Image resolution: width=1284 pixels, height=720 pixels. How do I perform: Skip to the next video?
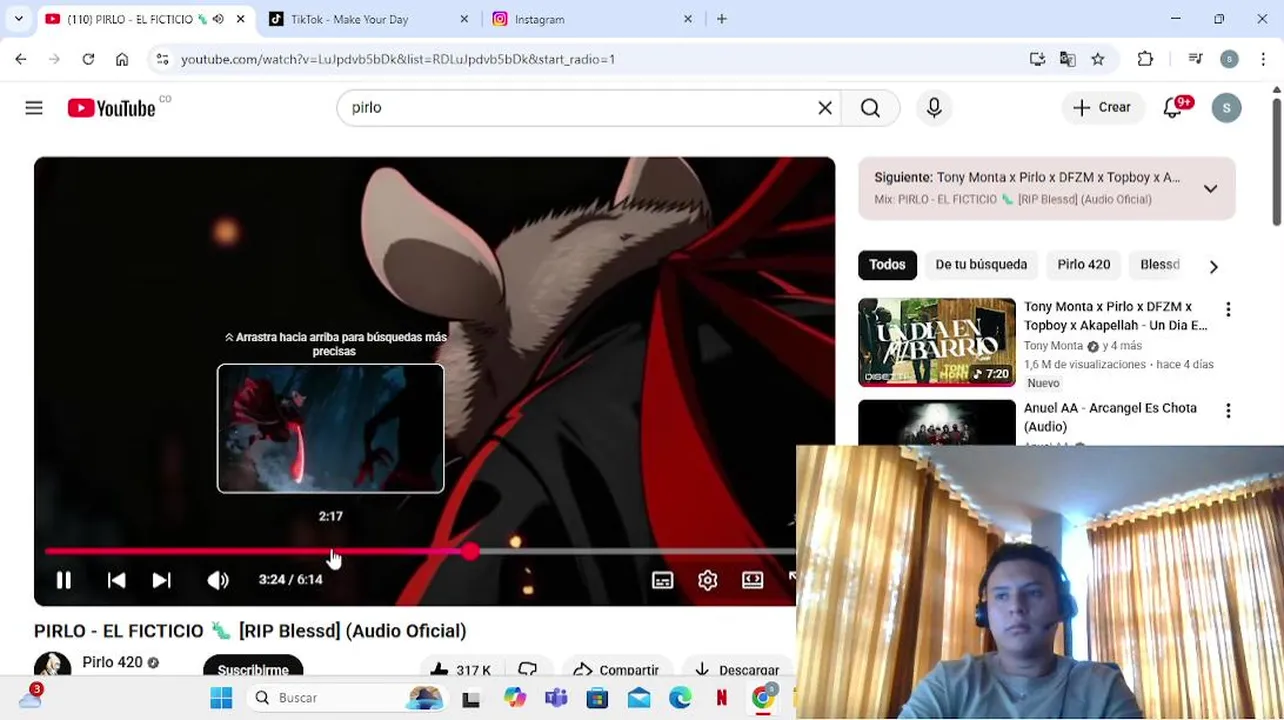[x=161, y=580]
